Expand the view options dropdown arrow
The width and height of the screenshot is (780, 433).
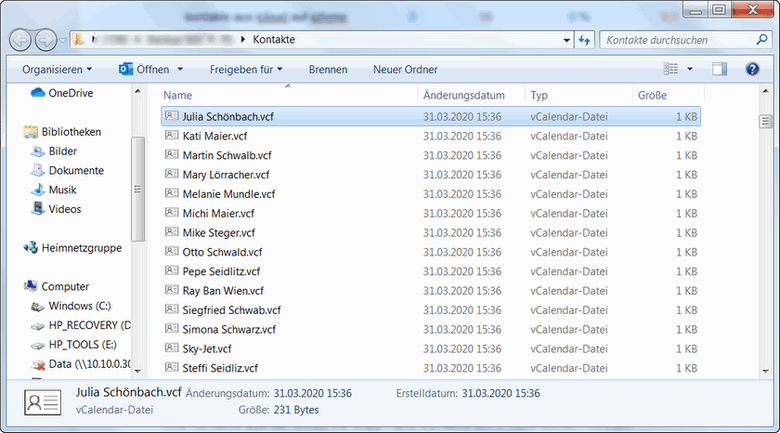(x=690, y=69)
